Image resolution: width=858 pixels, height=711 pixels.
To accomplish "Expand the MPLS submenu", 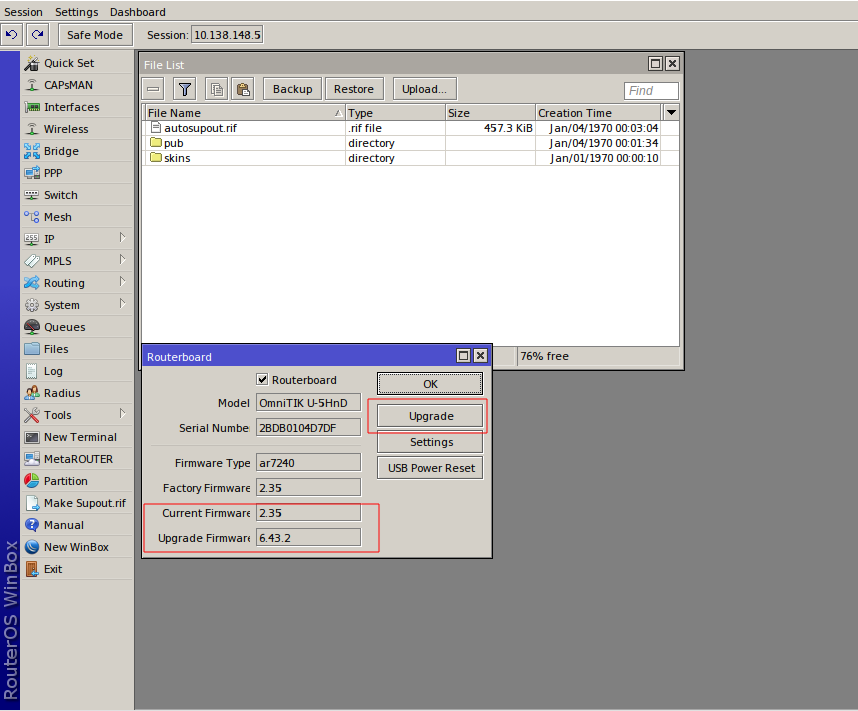I will 77,261.
